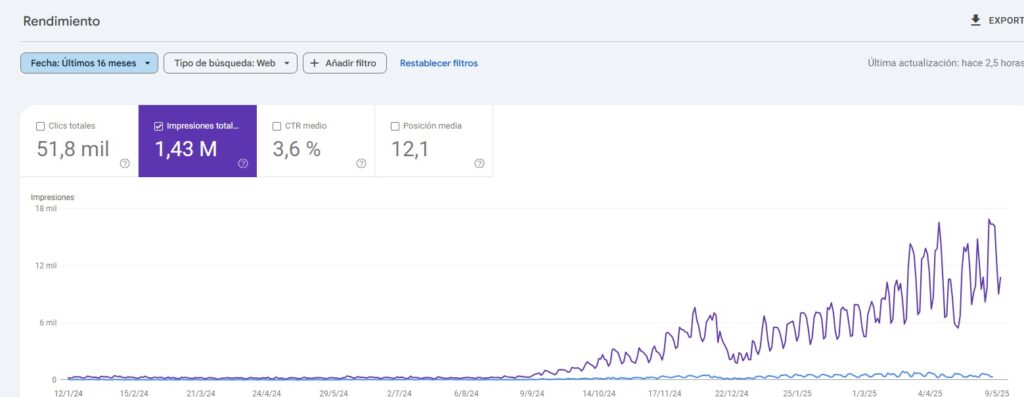This screenshot has width=1024, height=397.
Task: Click the 17/11/24 date on chart axis
Action: pos(665,393)
